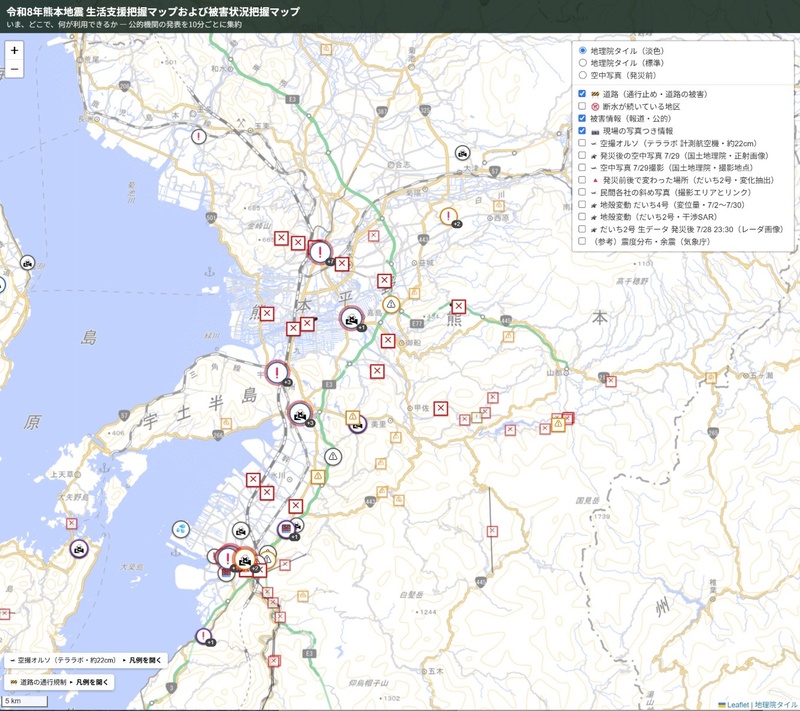Open the purple exclamation marker with +1 badge
Viewport: 800px width, 711px height.
204,636
